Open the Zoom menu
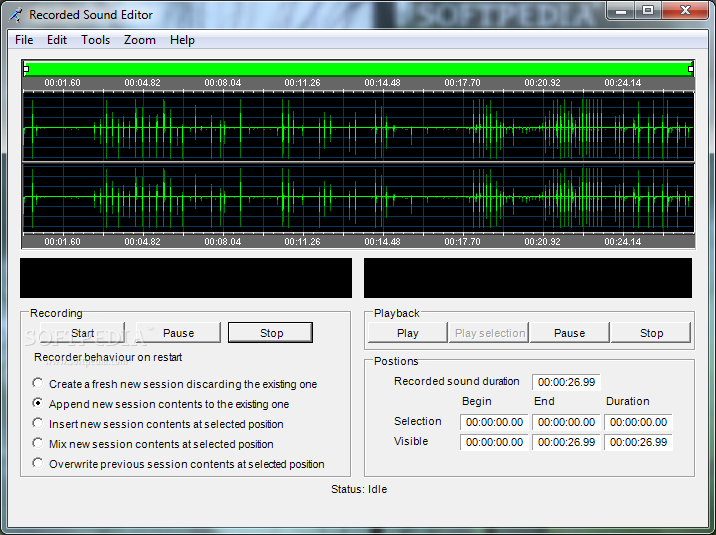This screenshot has width=716, height=535. pos(139,40)
